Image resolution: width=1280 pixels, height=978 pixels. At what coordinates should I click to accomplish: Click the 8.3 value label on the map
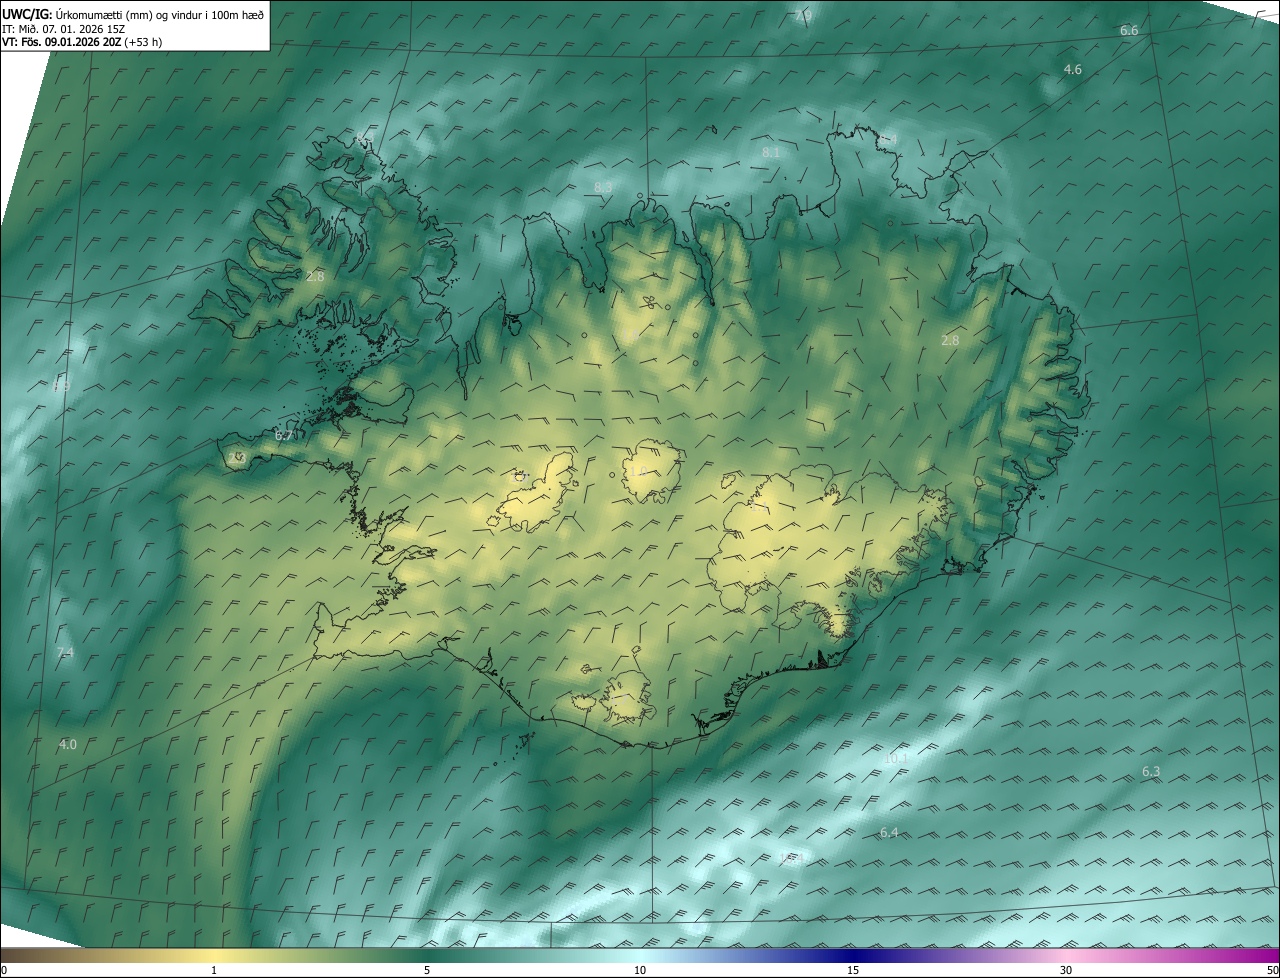603,187
